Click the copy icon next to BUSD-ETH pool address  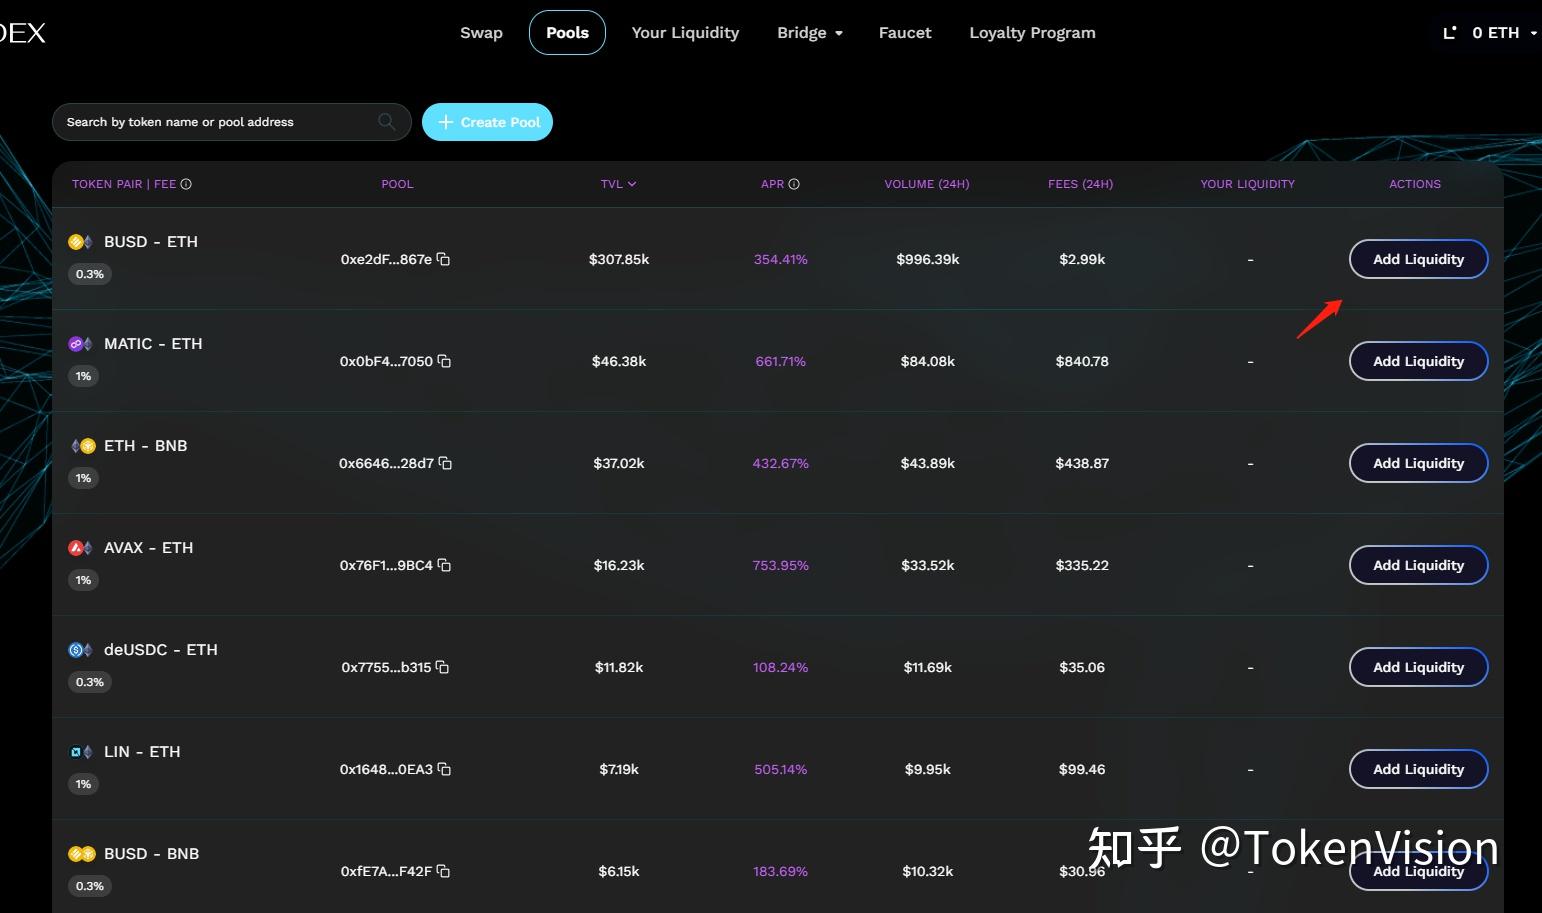click(x=443, y=259)
